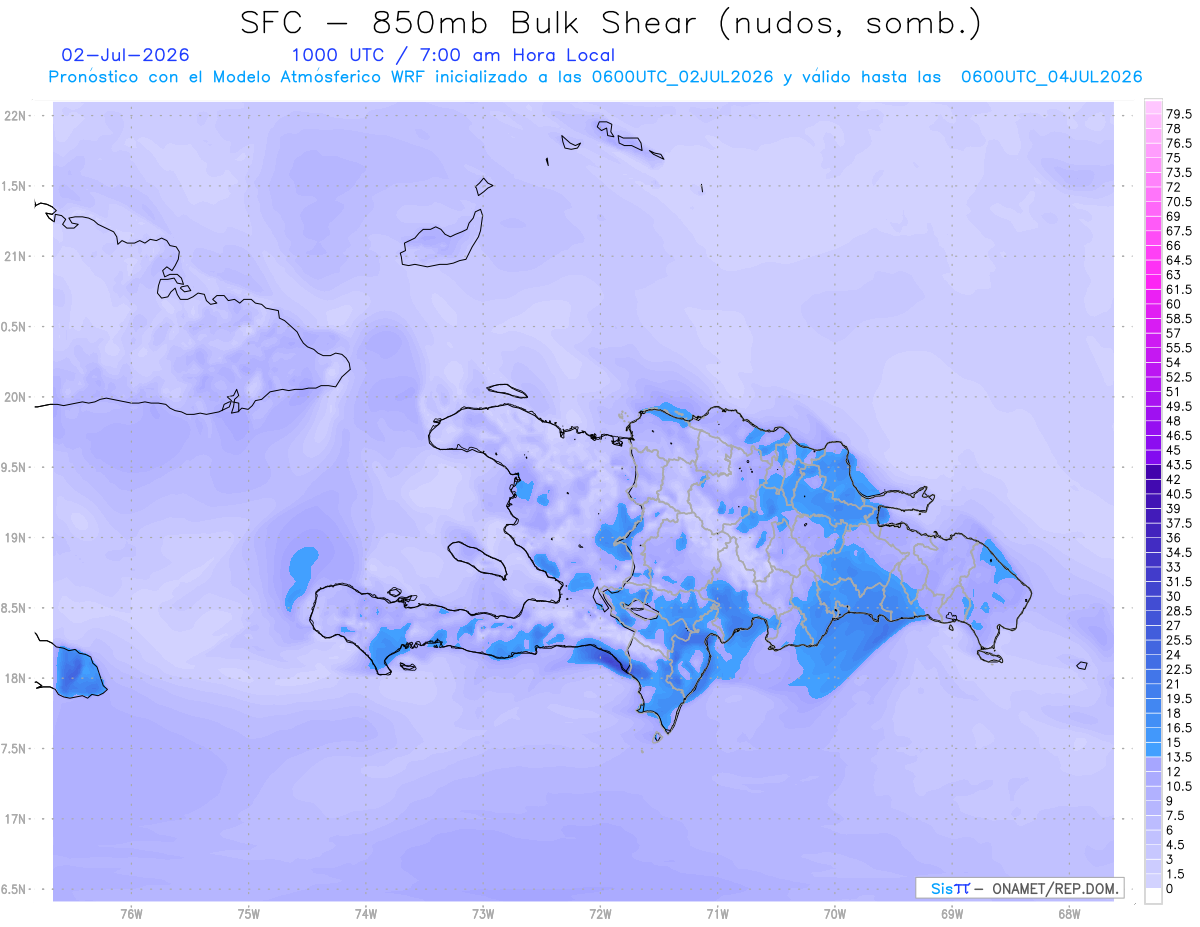Click the legend value '4.5'

[1176, 845]
